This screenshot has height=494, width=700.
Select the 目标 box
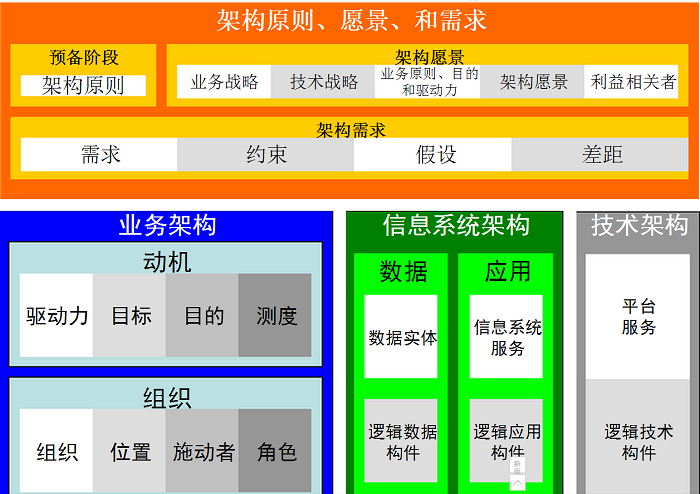[130, 315]
